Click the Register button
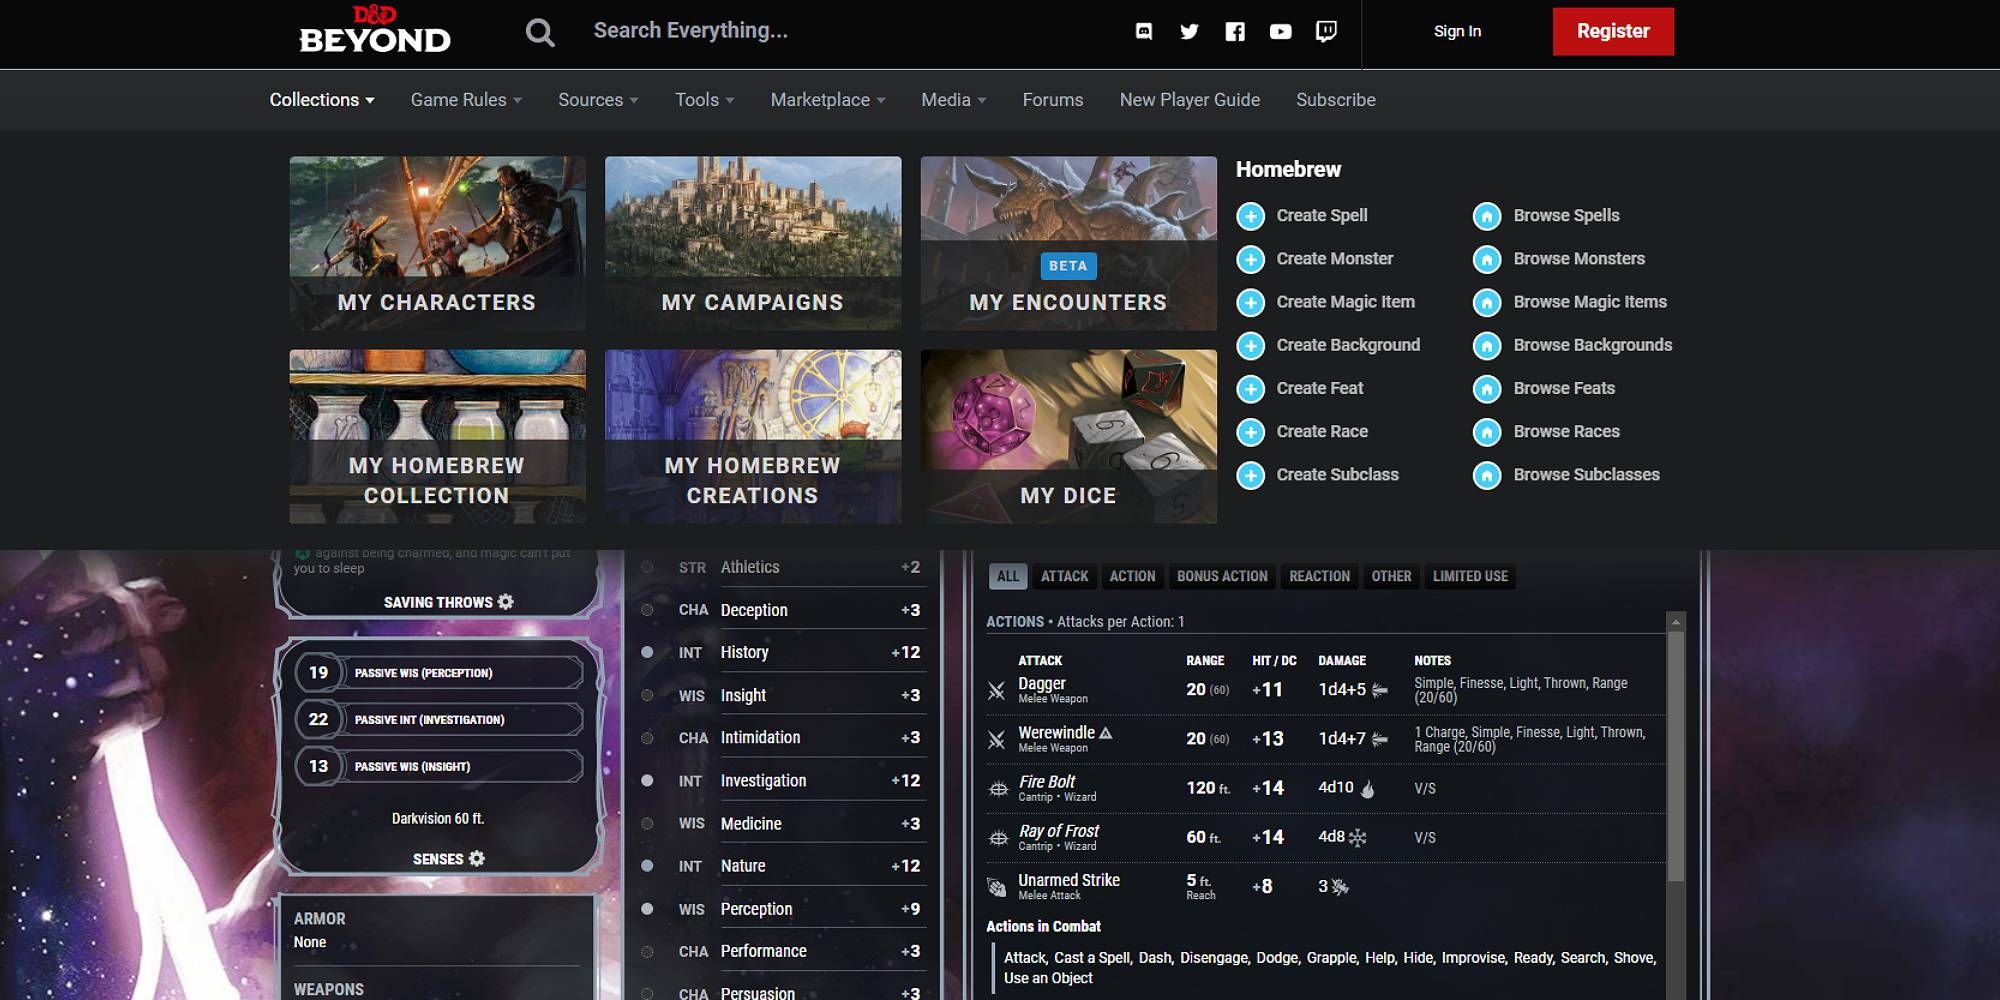 click(x=1613, y=31)
